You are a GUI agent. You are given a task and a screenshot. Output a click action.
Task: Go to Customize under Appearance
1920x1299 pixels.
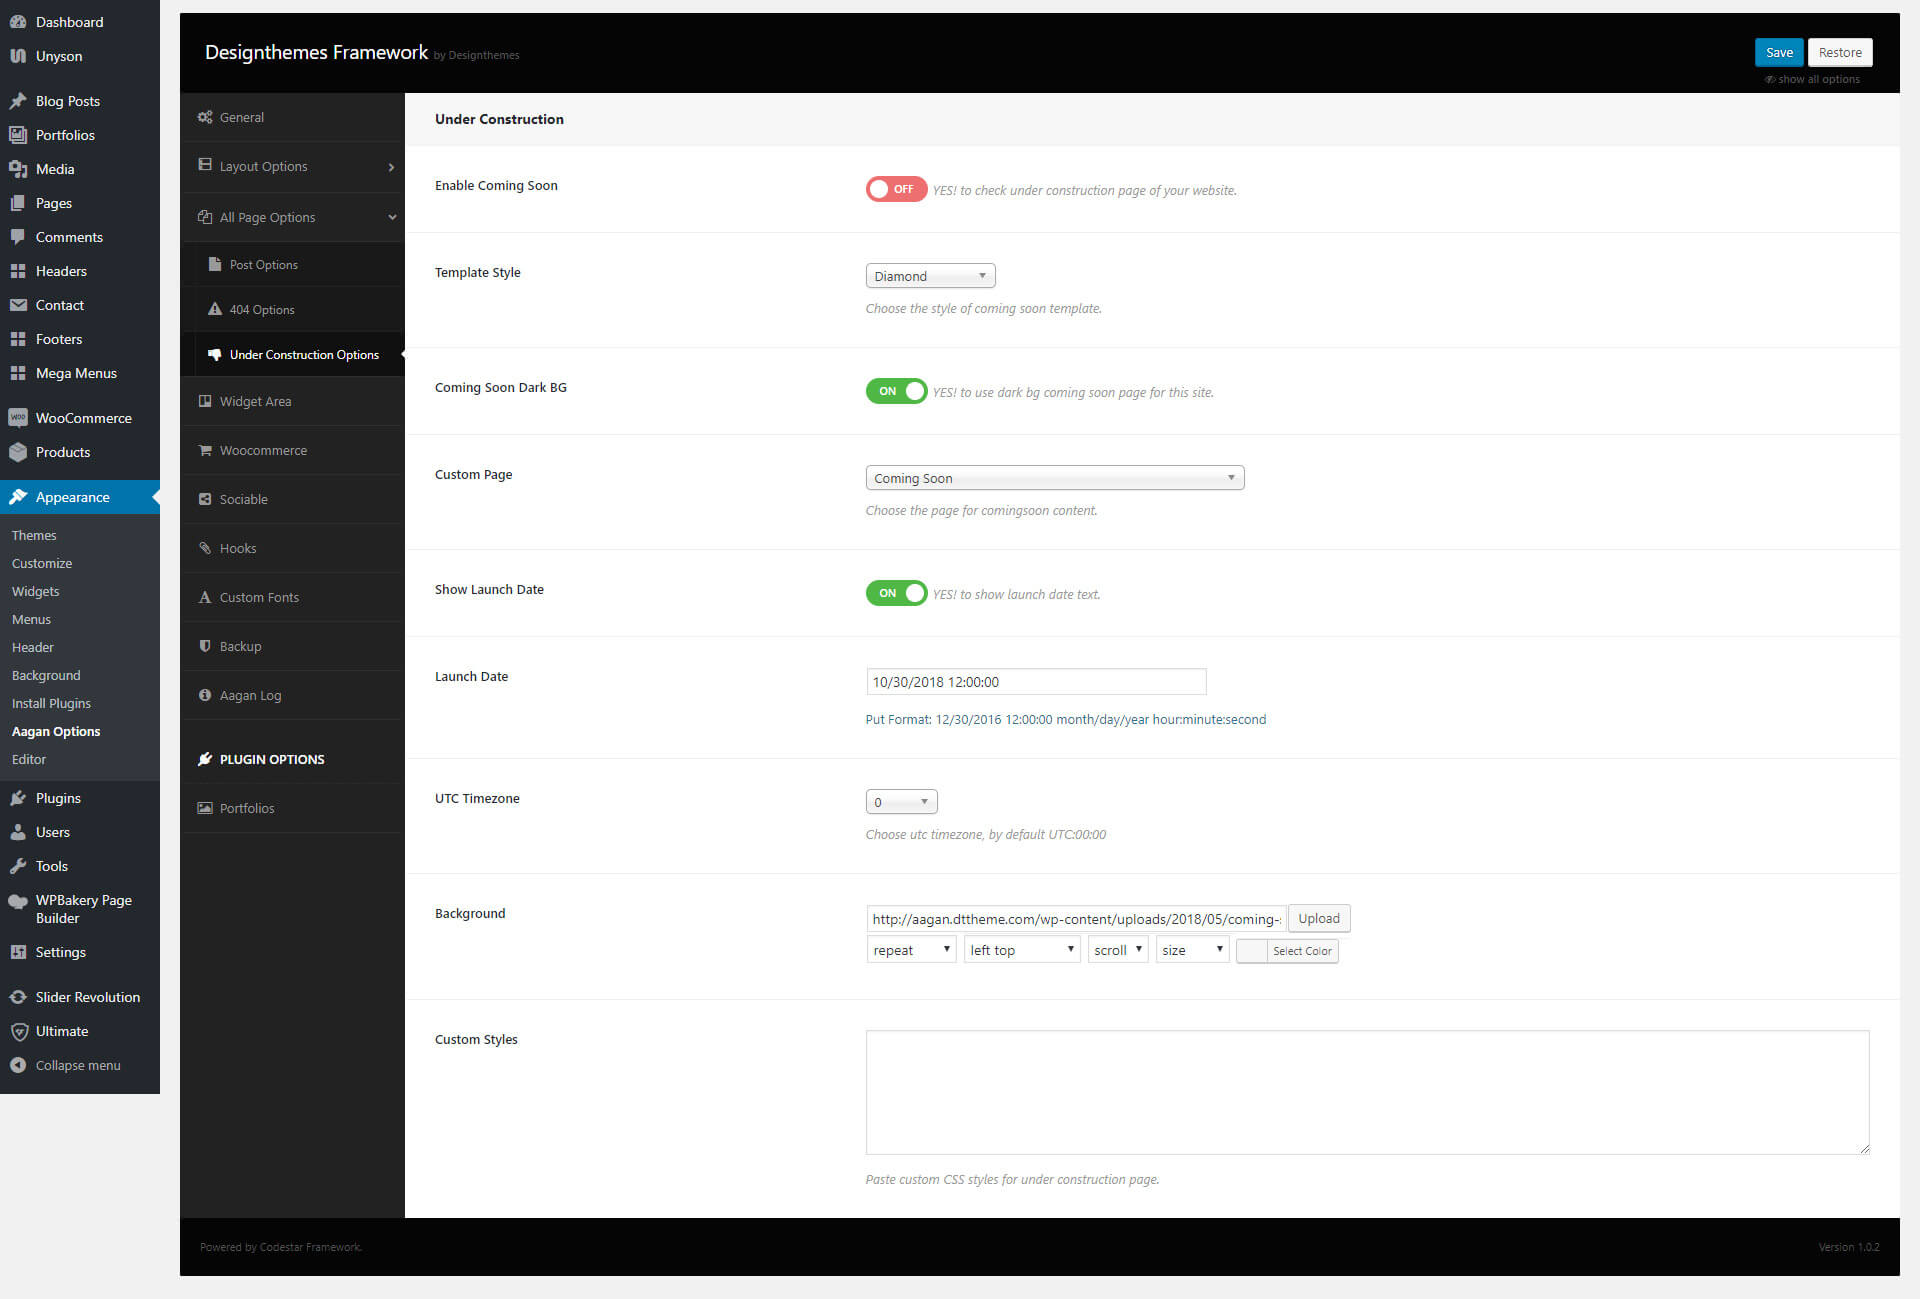pyautogui.click(x=42, y=563)
